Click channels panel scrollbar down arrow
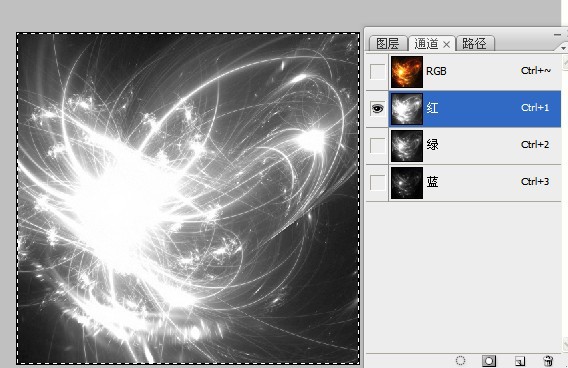 tap(565, 344)
